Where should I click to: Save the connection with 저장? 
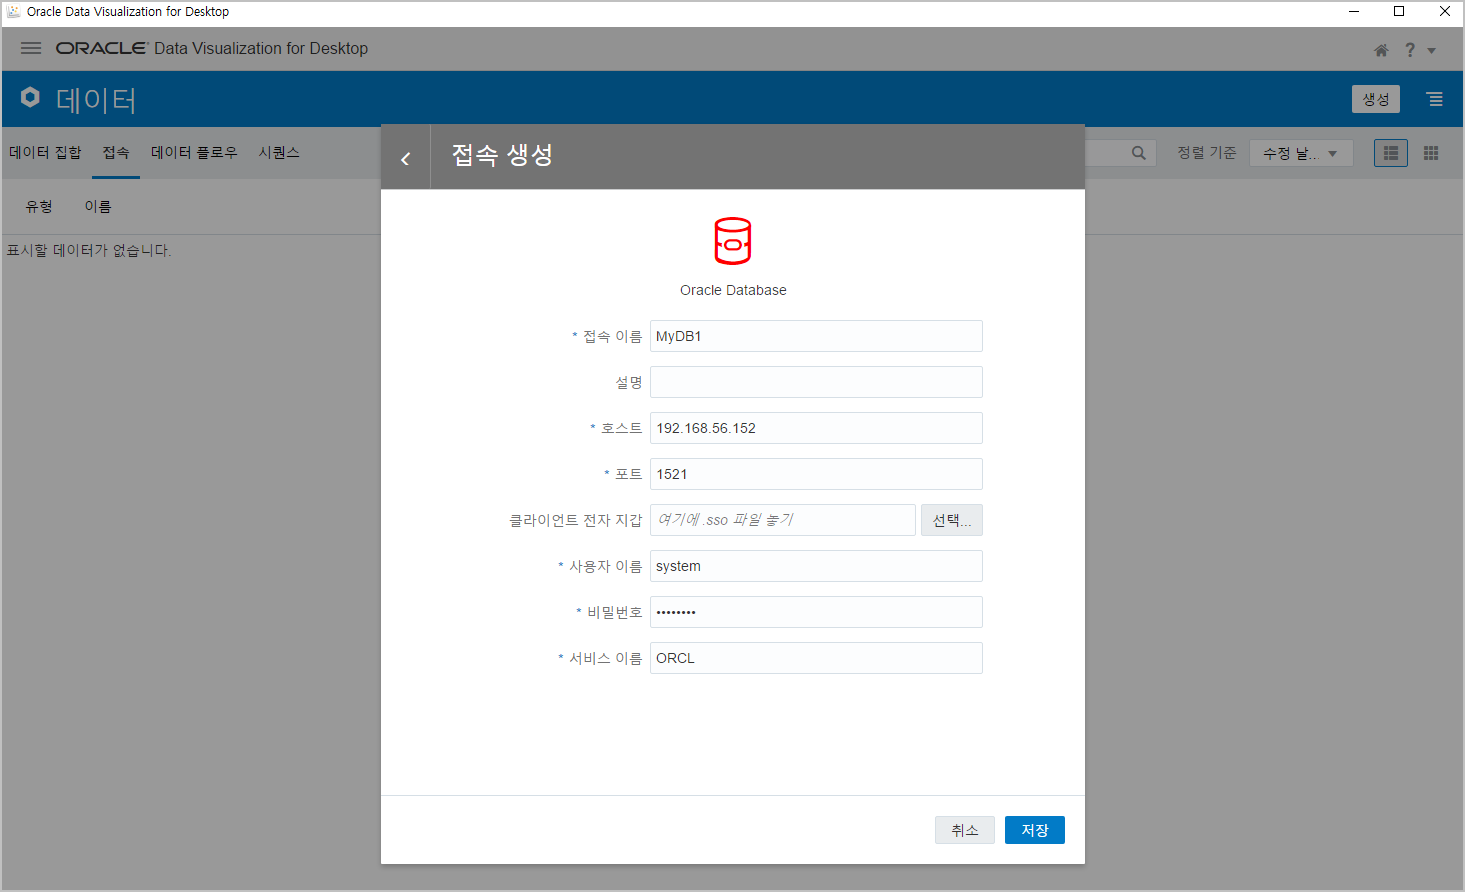point(1035,830)
